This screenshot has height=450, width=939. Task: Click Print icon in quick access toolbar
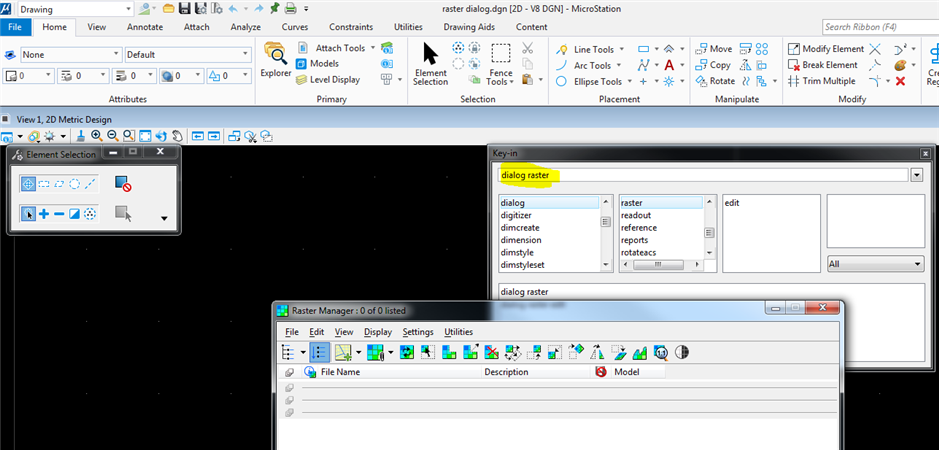click(290, 8)
